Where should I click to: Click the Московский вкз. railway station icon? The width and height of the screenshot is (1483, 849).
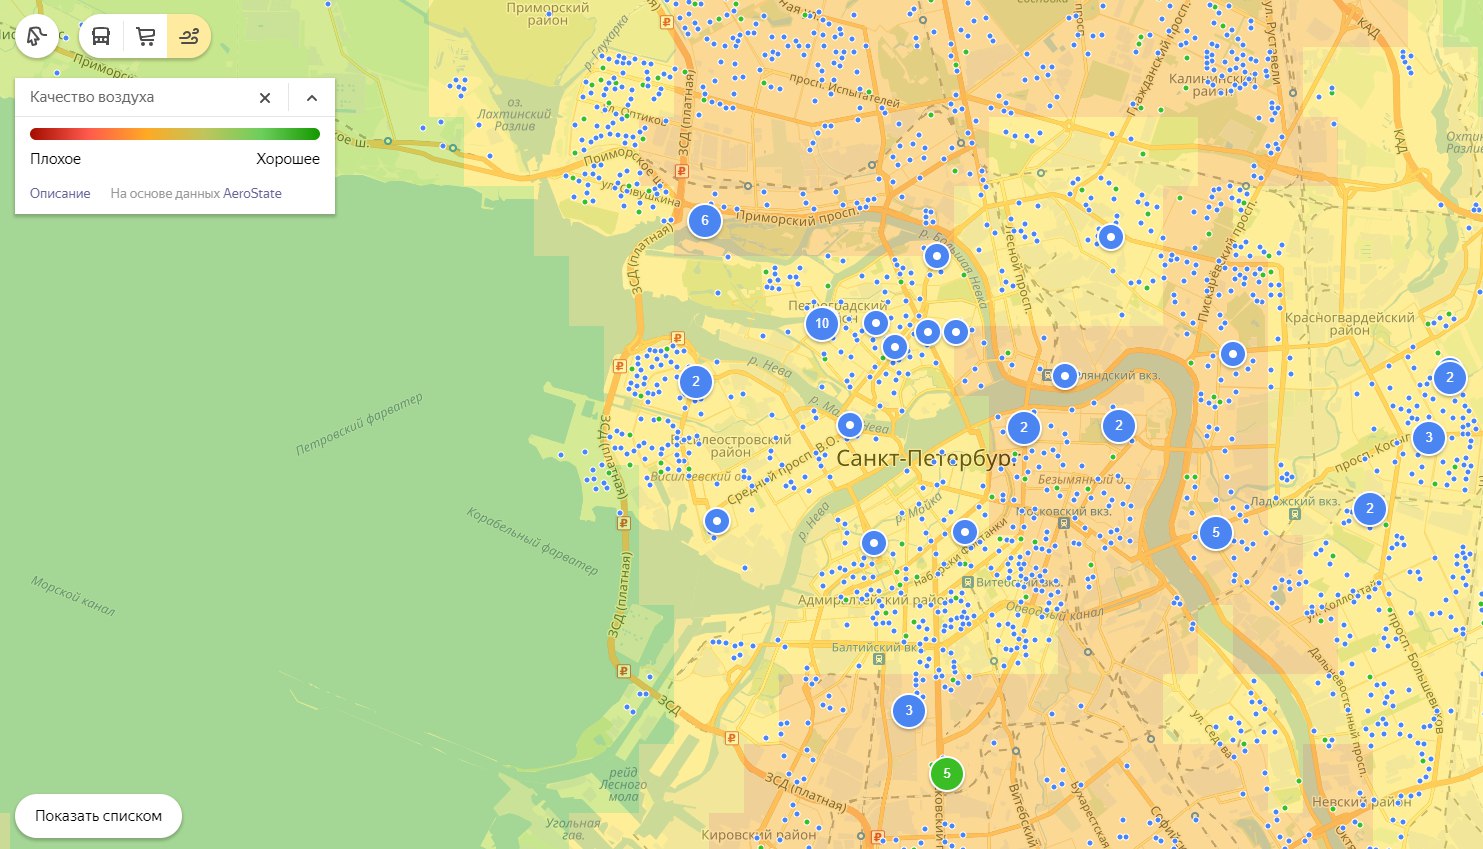[1065, 523]
